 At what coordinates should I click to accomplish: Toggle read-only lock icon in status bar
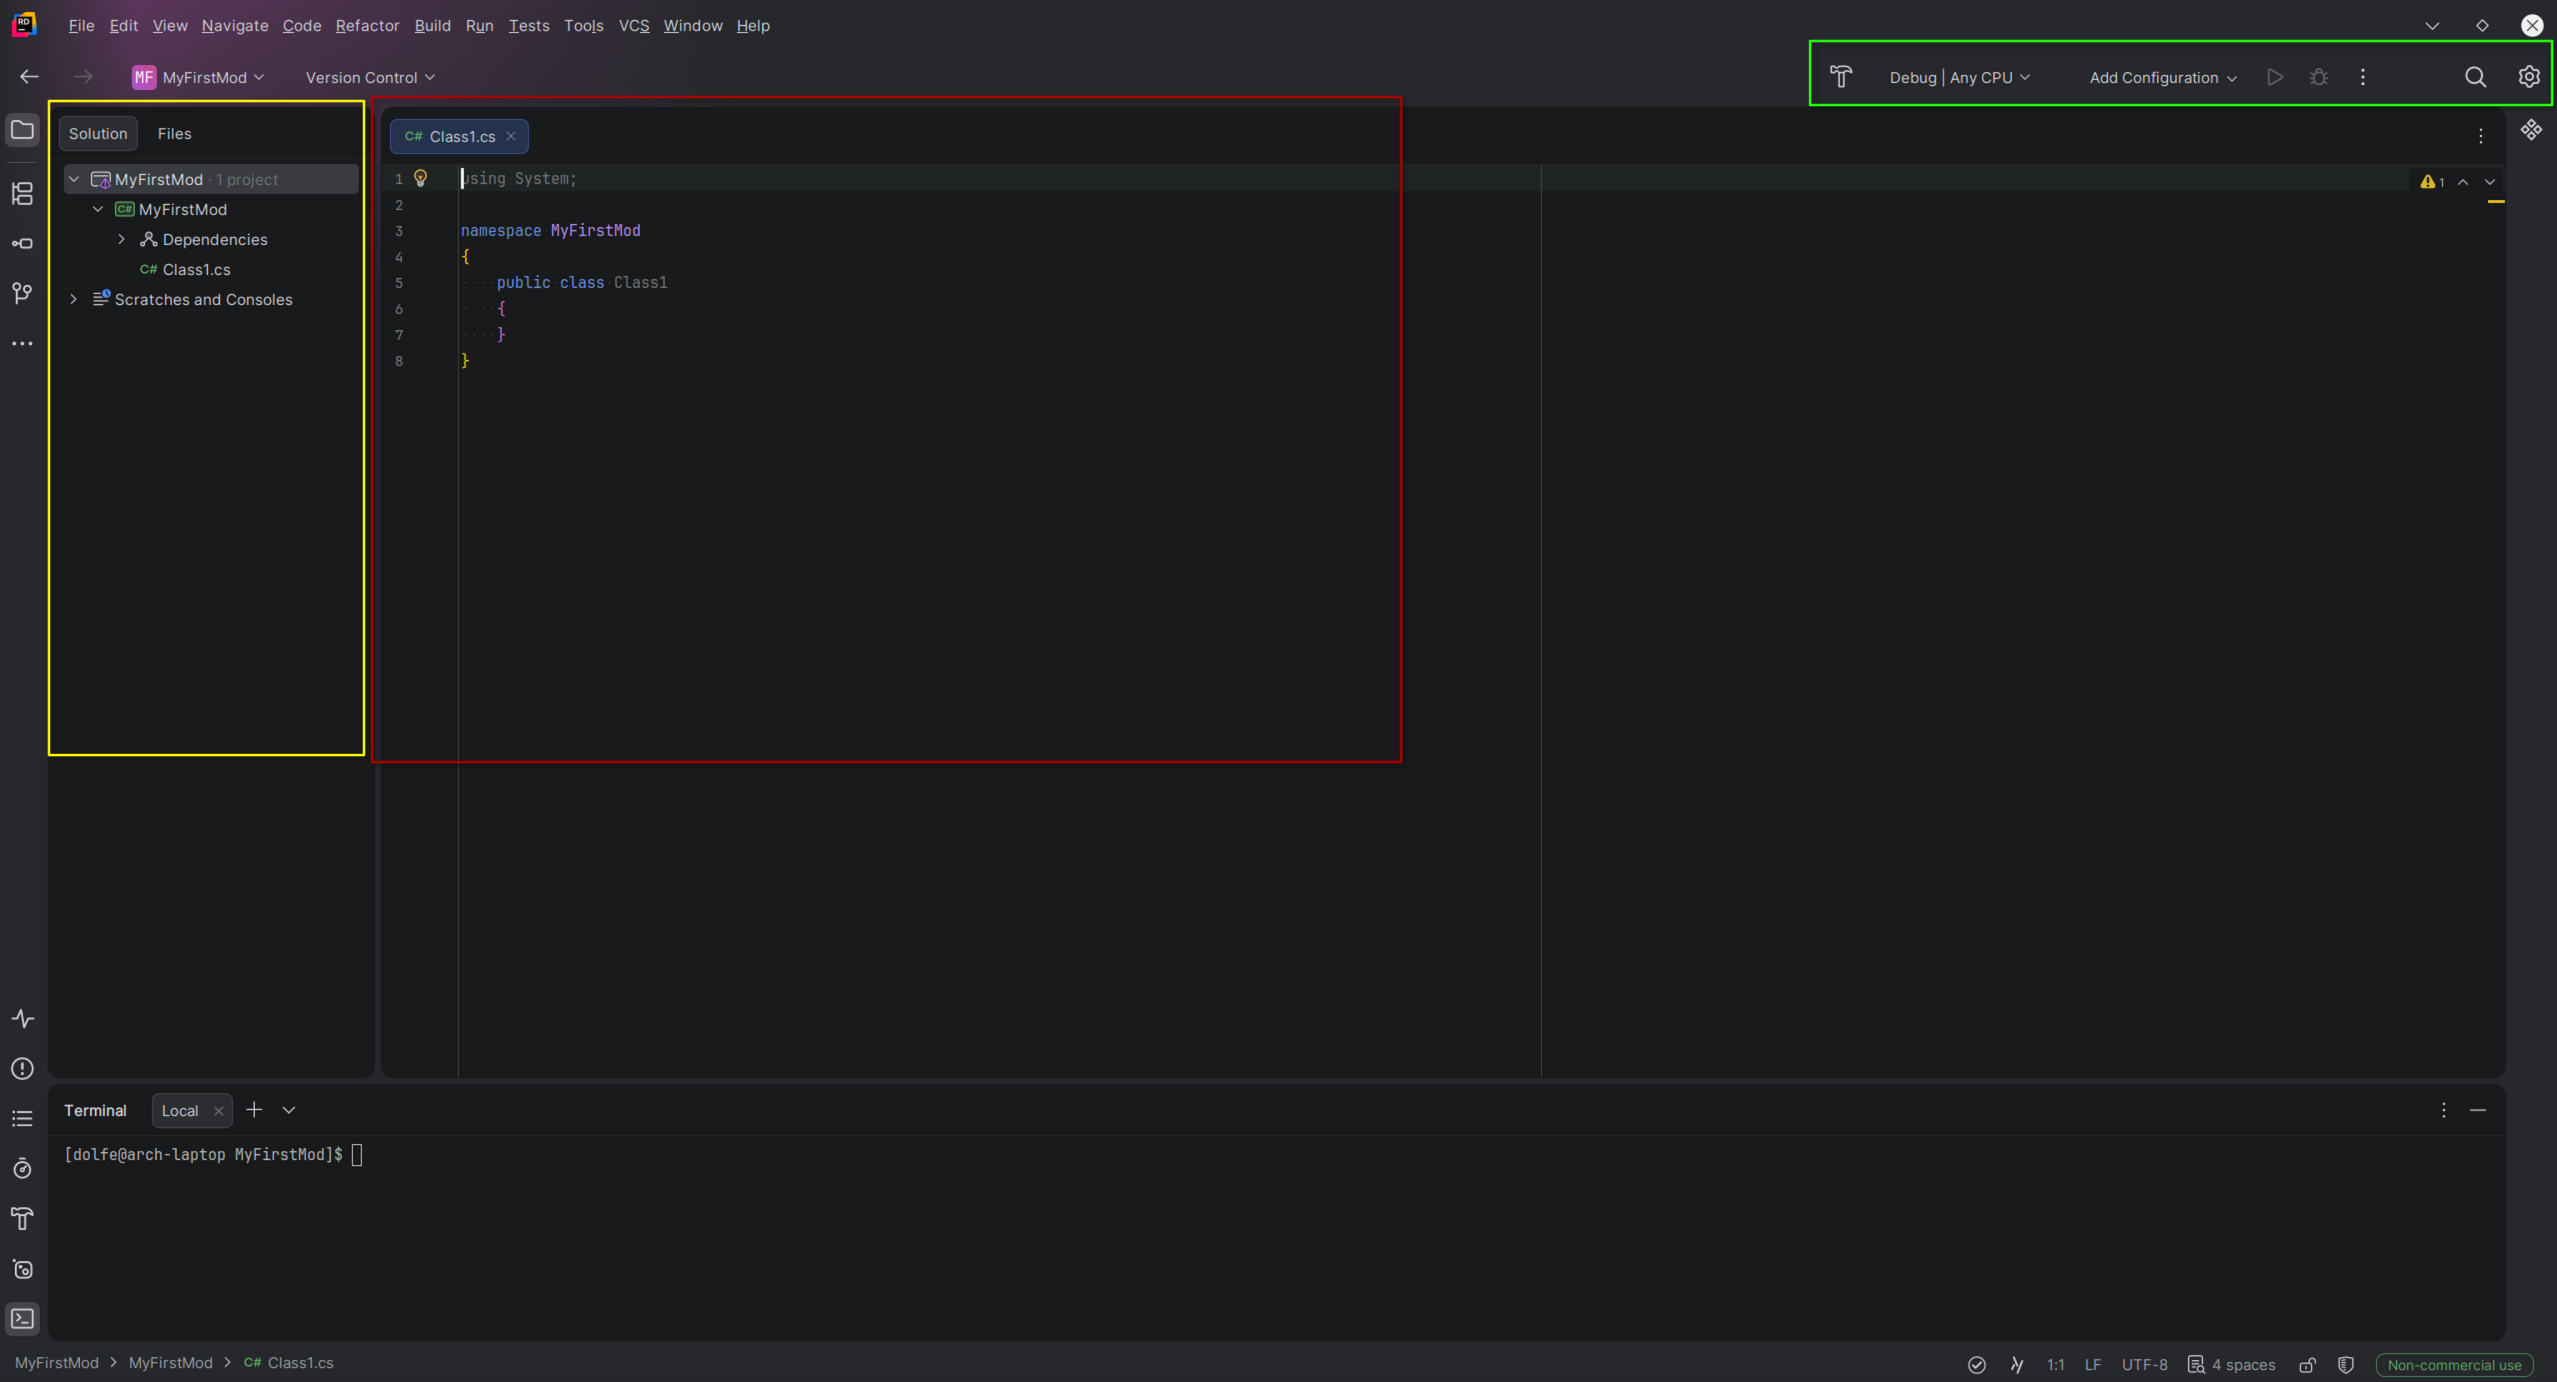[2307, 1365]
